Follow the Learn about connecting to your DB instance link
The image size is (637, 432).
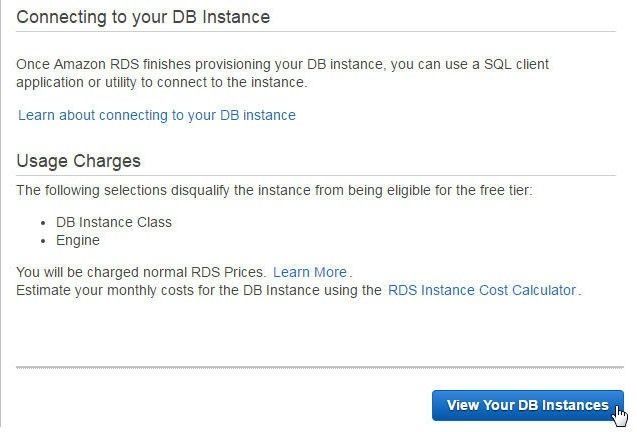(157, 115)
